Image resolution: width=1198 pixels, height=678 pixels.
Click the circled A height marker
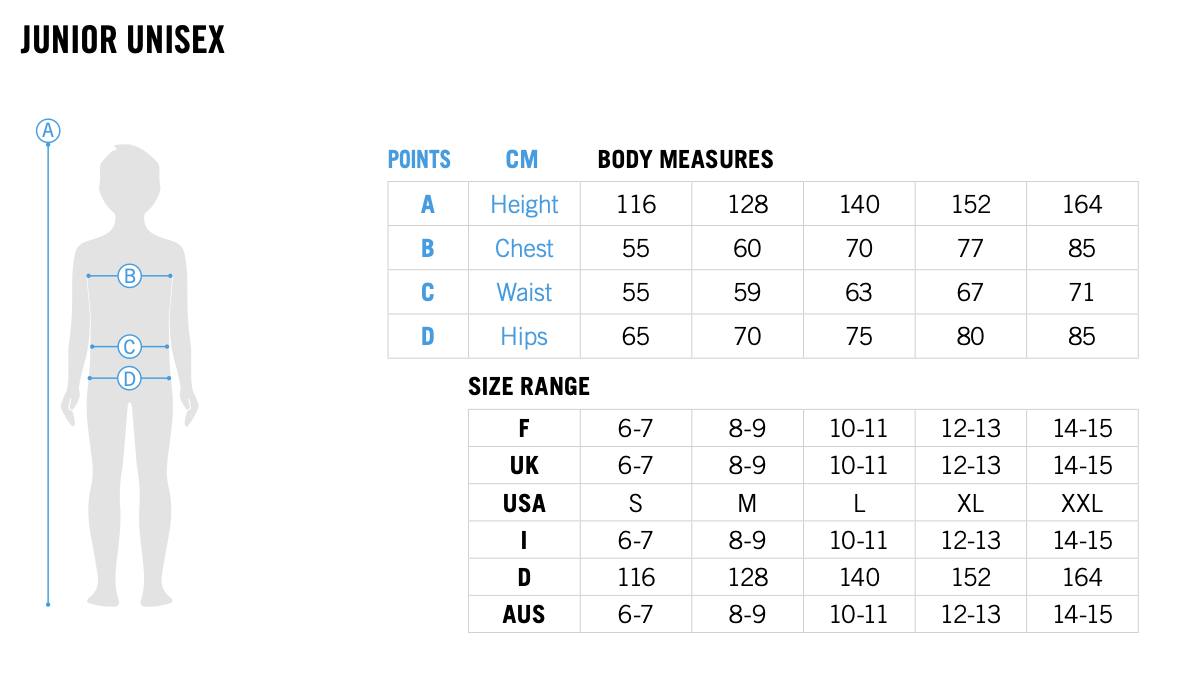click(x=48, y=130)
